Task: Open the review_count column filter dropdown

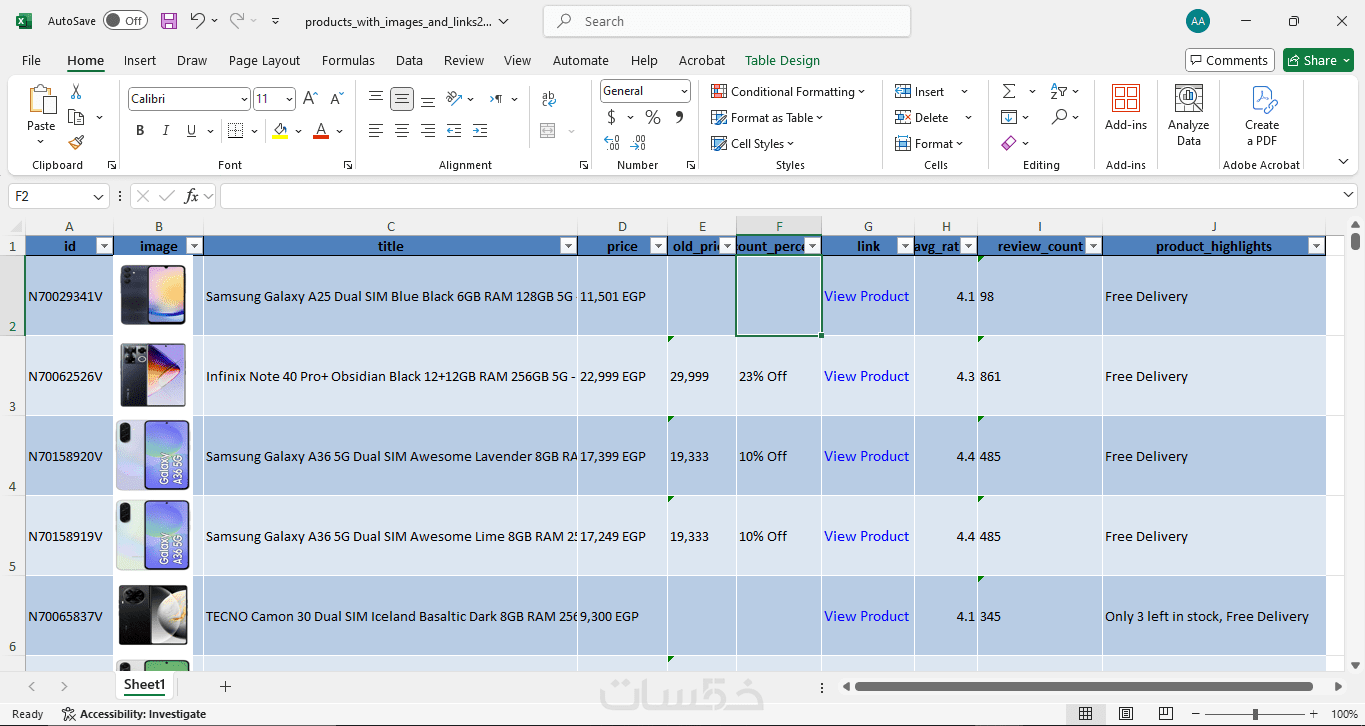Action: (1093, 246)
